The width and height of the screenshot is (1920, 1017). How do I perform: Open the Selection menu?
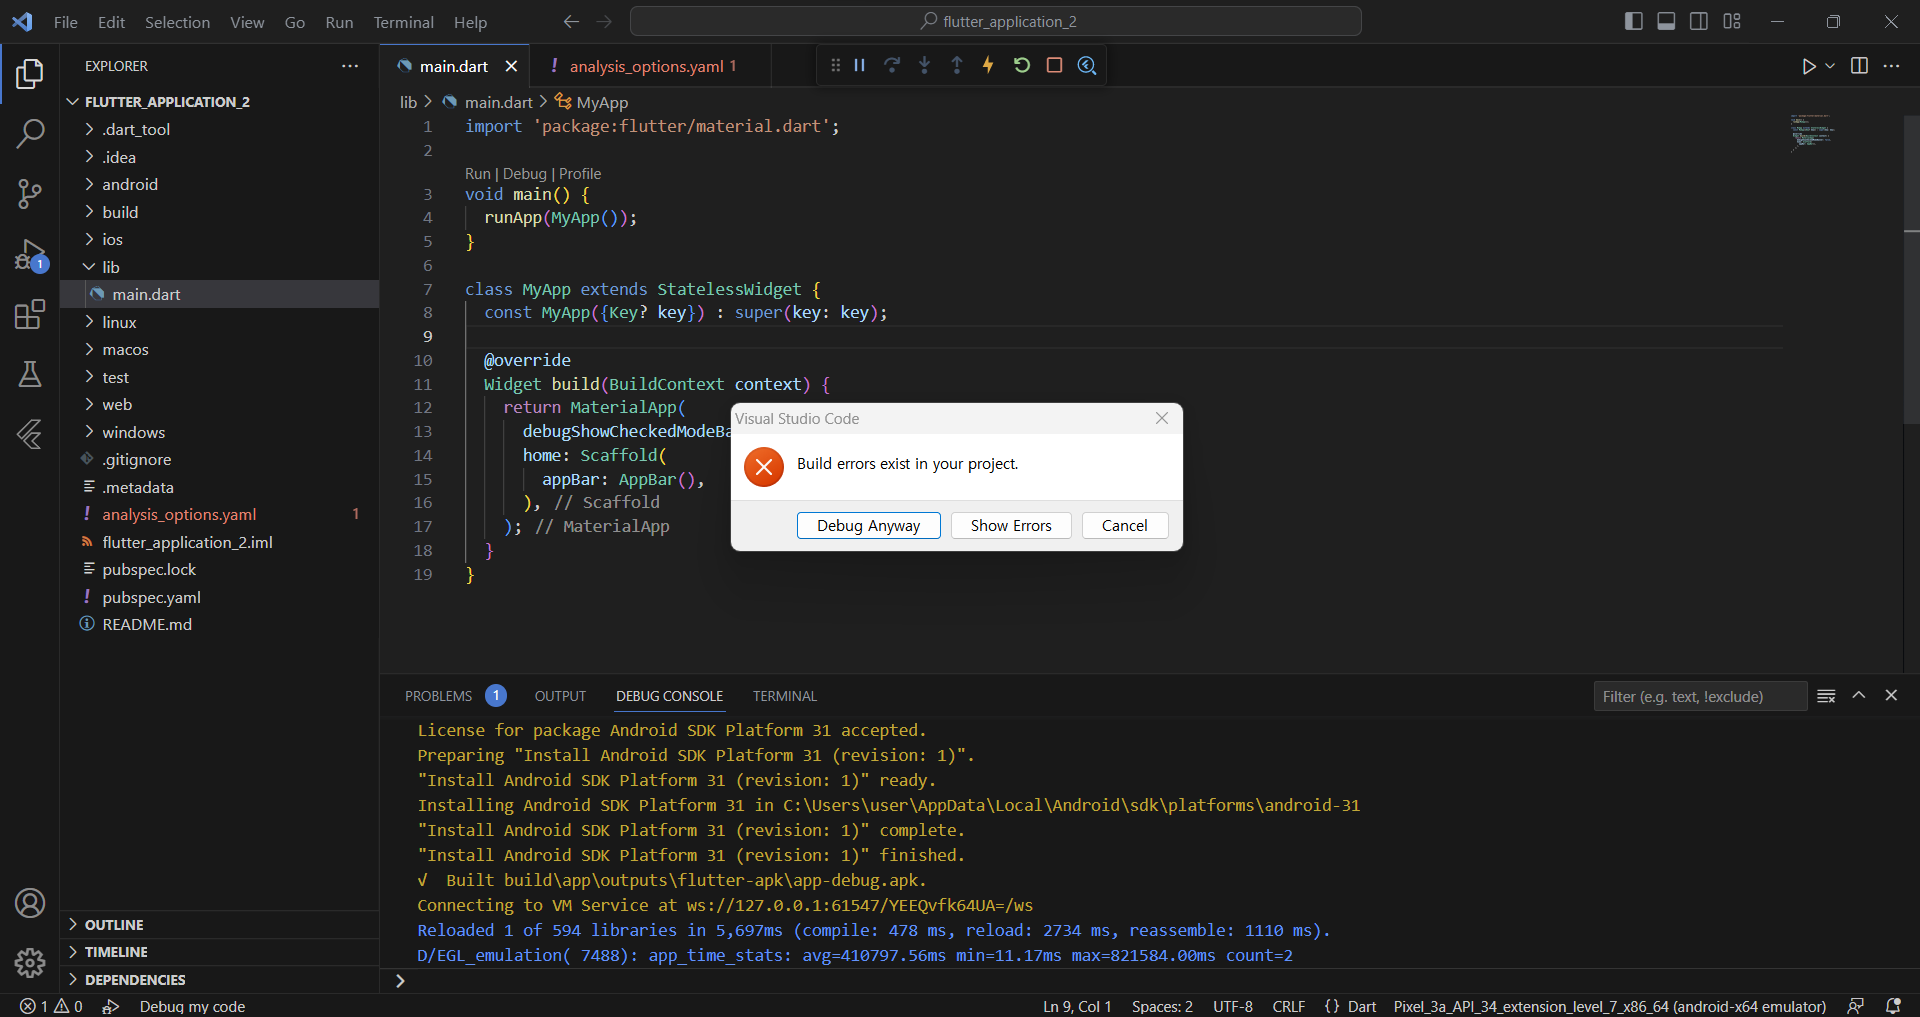[x=177, y=22]
